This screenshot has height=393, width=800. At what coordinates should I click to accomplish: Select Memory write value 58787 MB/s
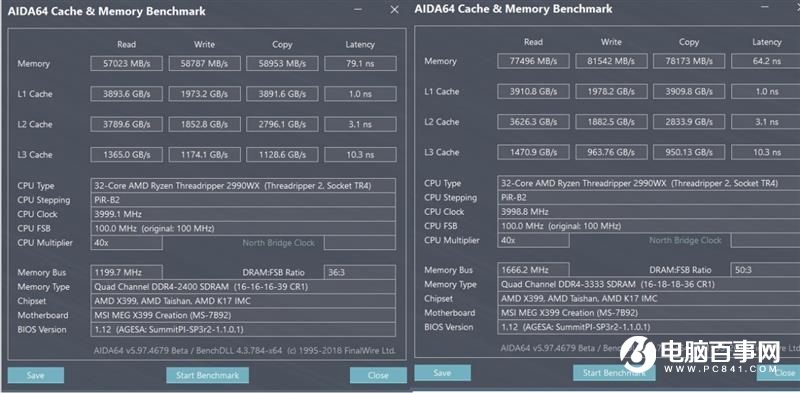click(x=204, y=63)
